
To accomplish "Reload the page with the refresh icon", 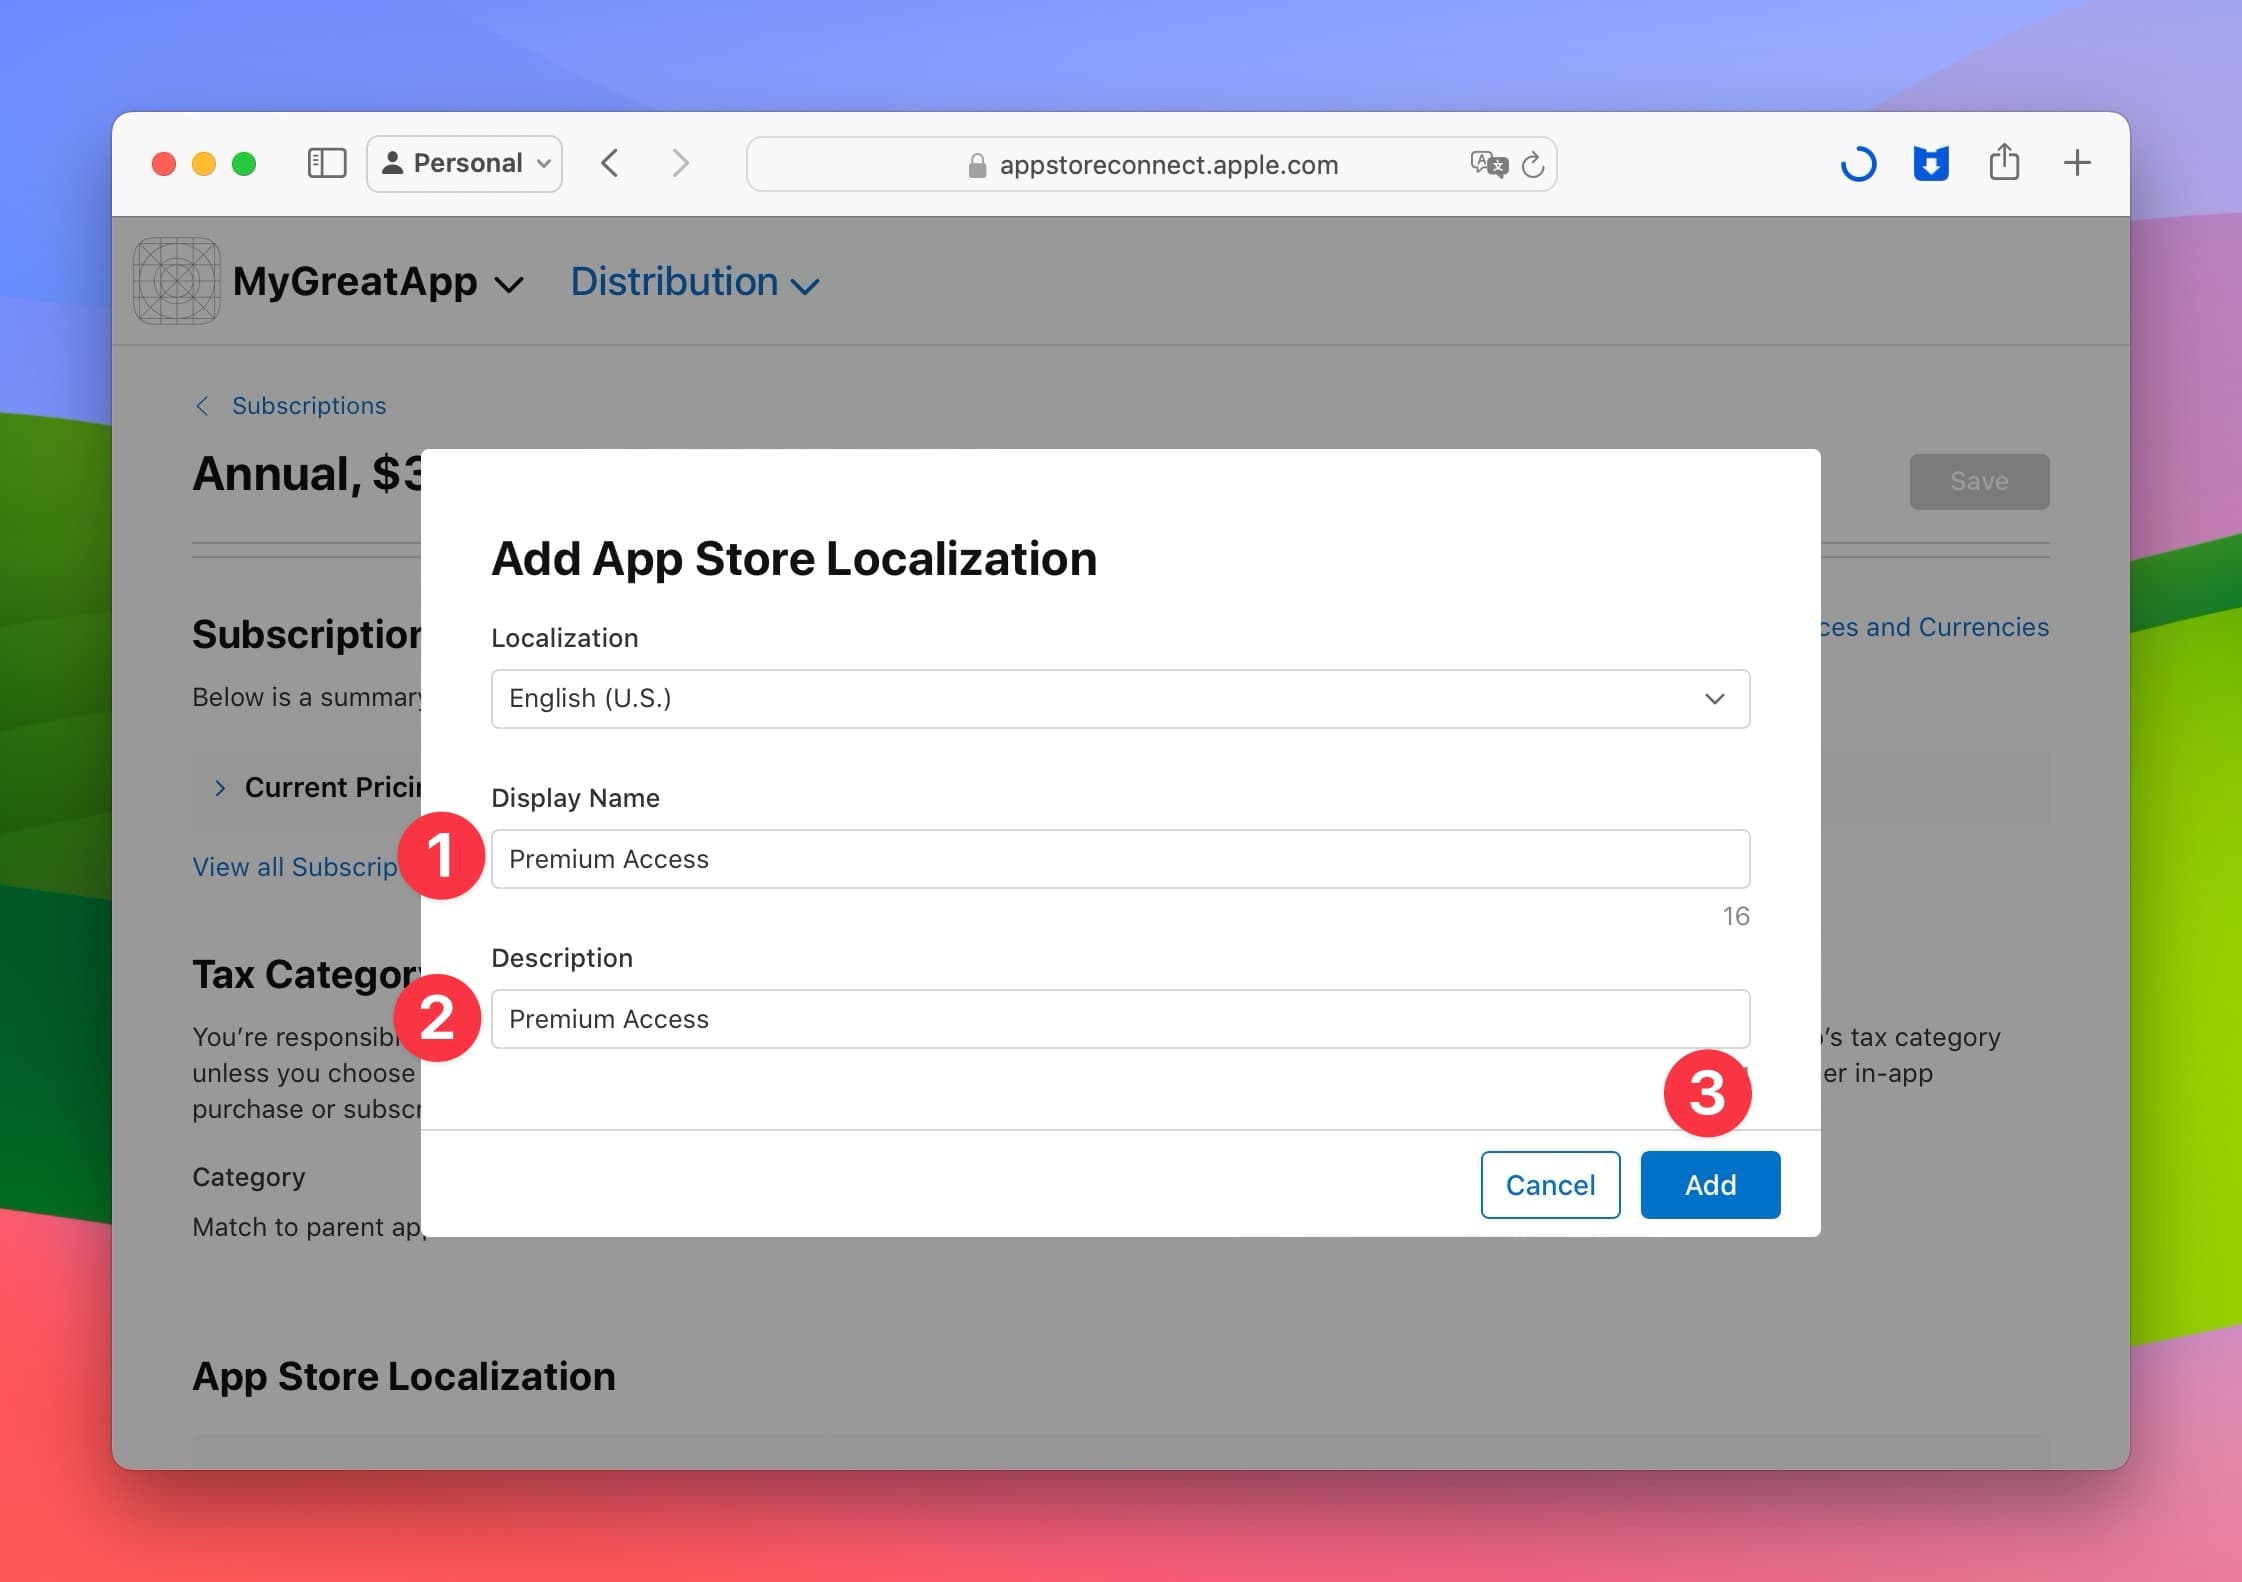I will pos(1533,164).
